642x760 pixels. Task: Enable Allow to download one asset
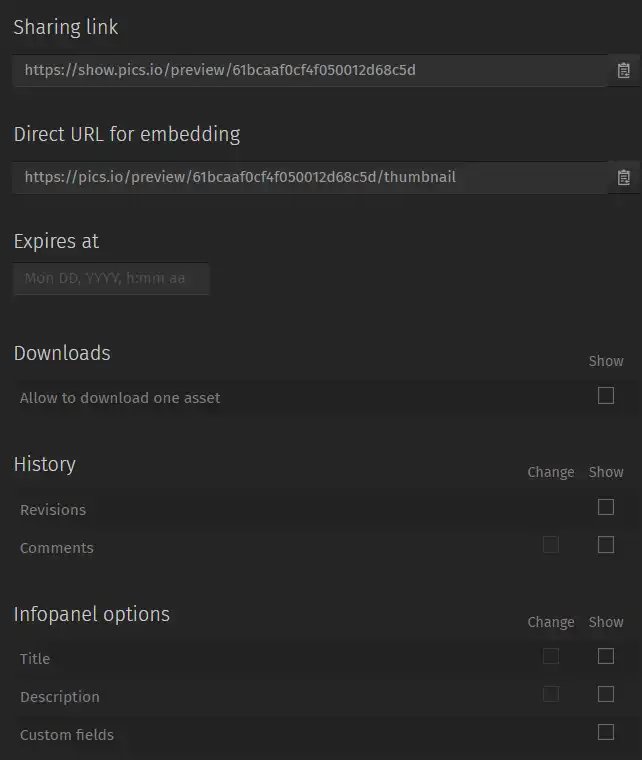[x=606, y=396]
